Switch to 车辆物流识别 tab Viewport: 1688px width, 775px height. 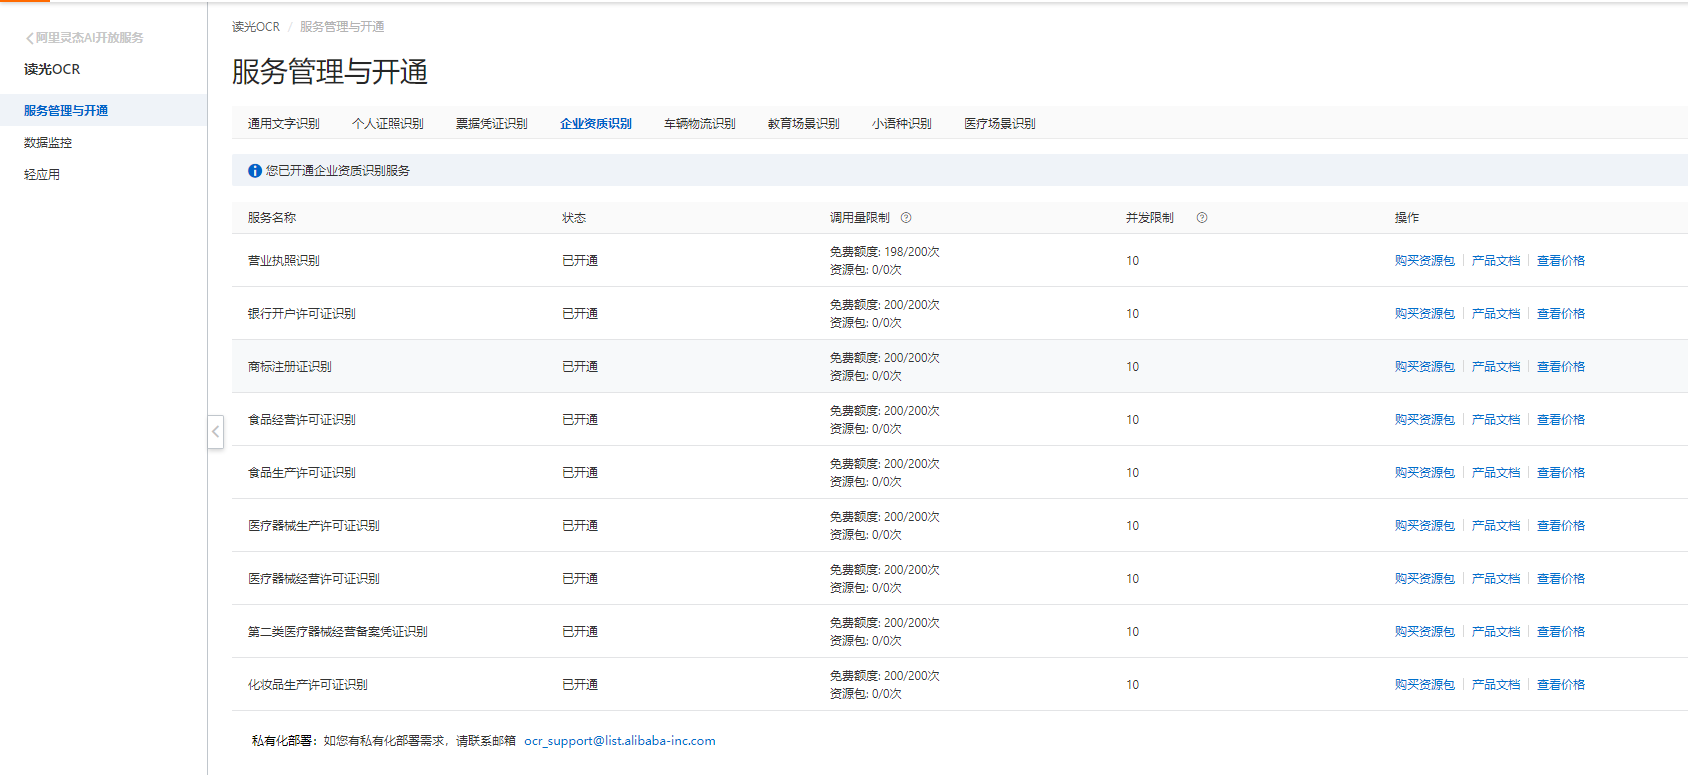(x=700, y=124)
